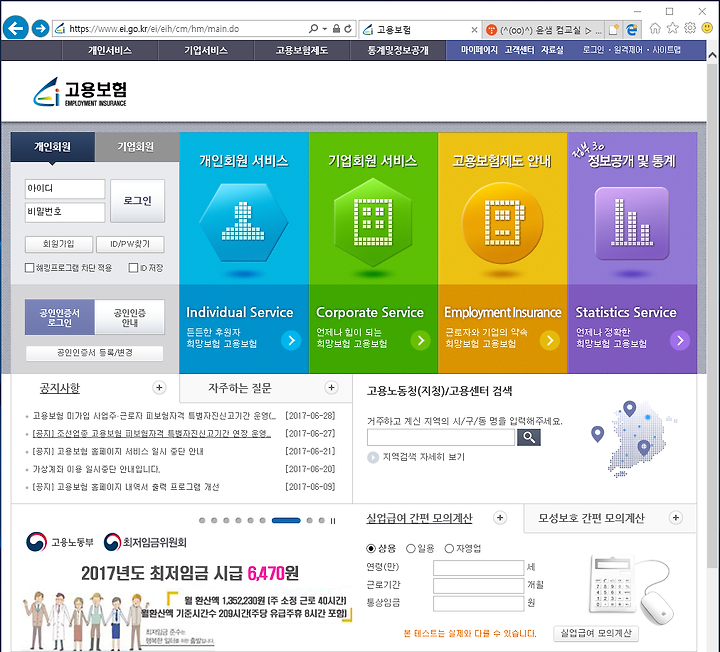Click the 공인인증서 로그인 button
This screenshot has height=652, width=720.
pyautogui.click(x=60, y=317)
